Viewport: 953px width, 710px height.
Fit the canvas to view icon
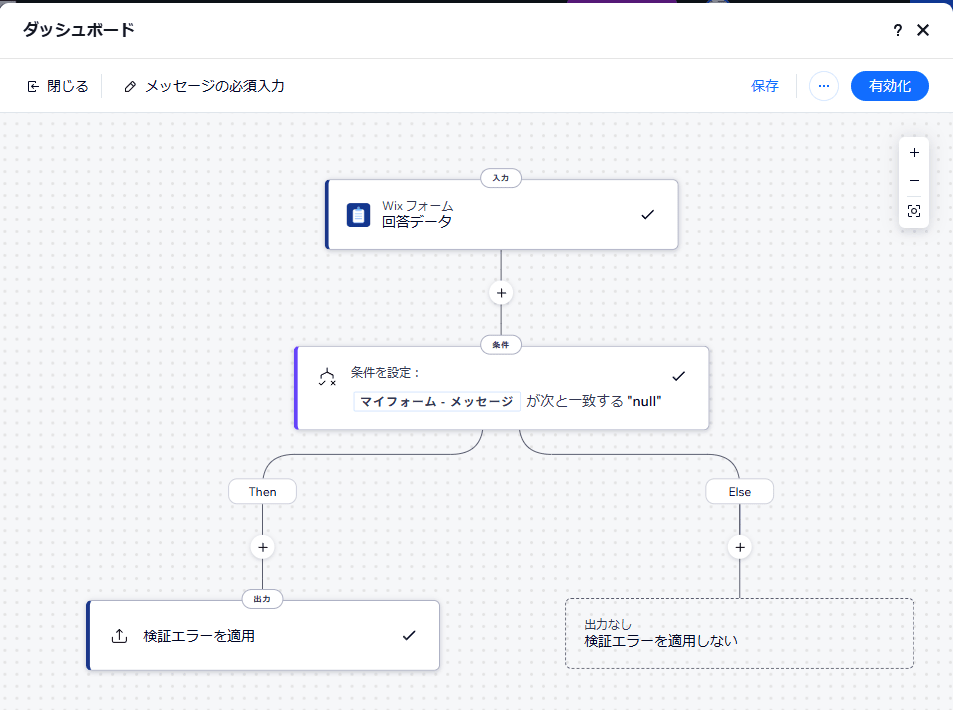914,211
